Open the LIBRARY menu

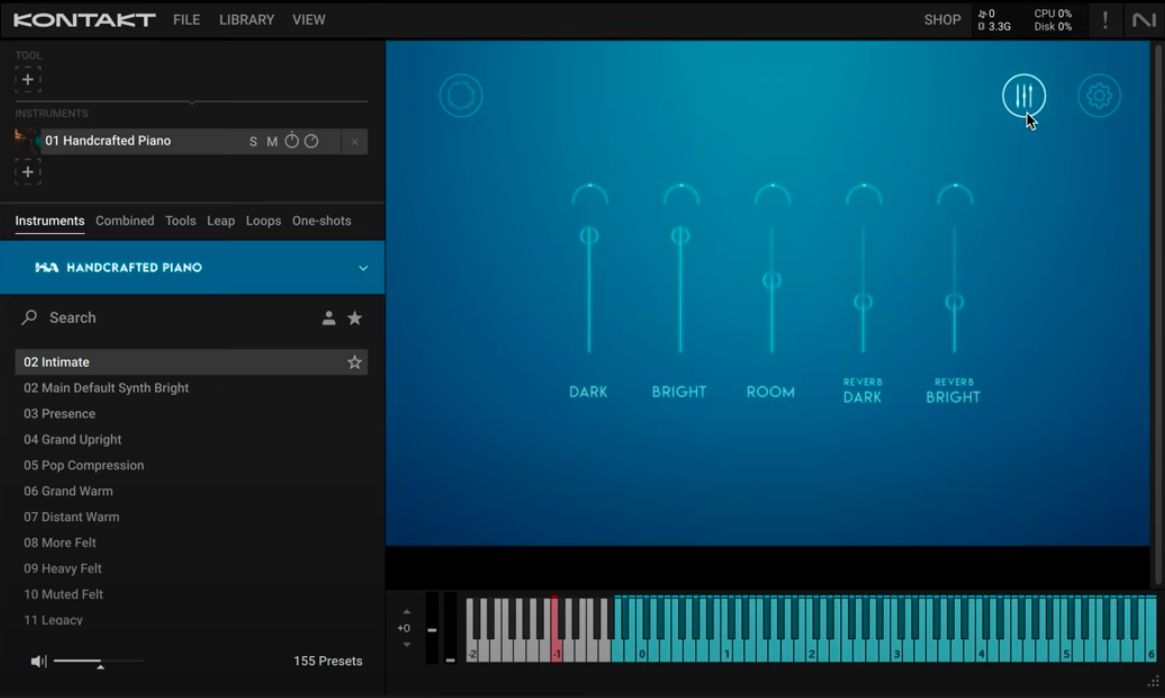tap(247, 20)
